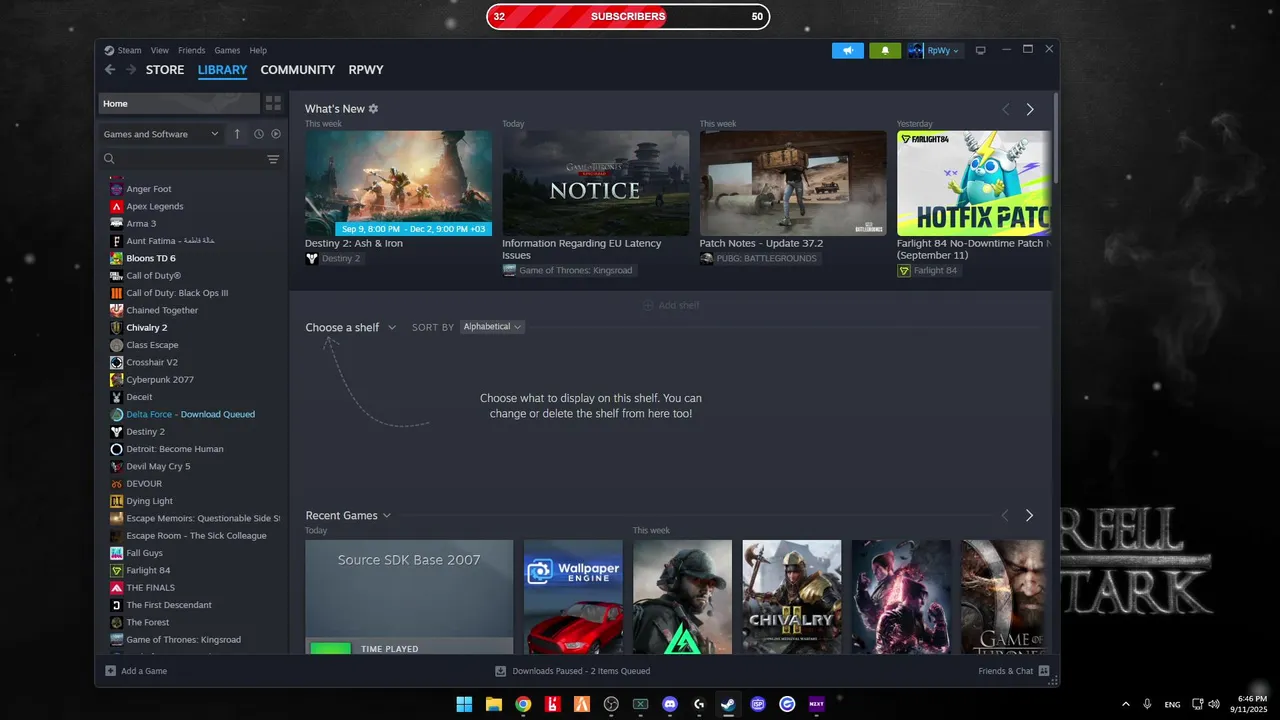Open File Explorer from the taskbar

point(493,704)
